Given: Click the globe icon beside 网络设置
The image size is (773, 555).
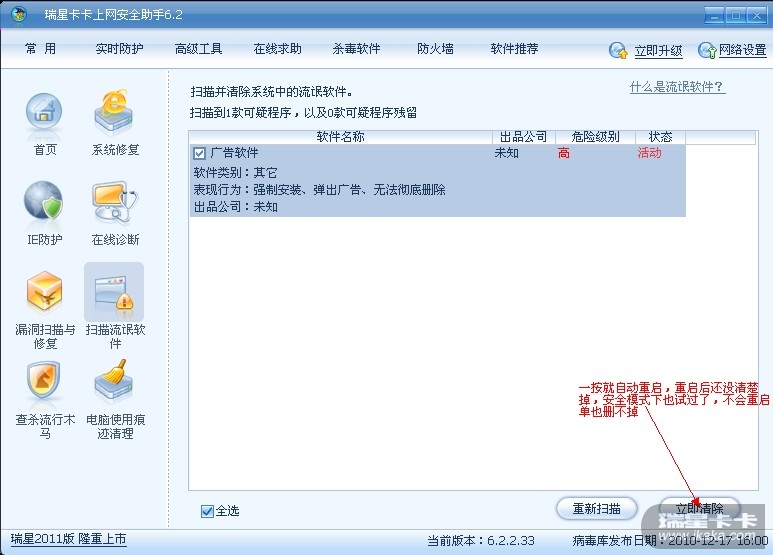Looking at the screenshot, I should pyautogui.click(x=707, y=50).
